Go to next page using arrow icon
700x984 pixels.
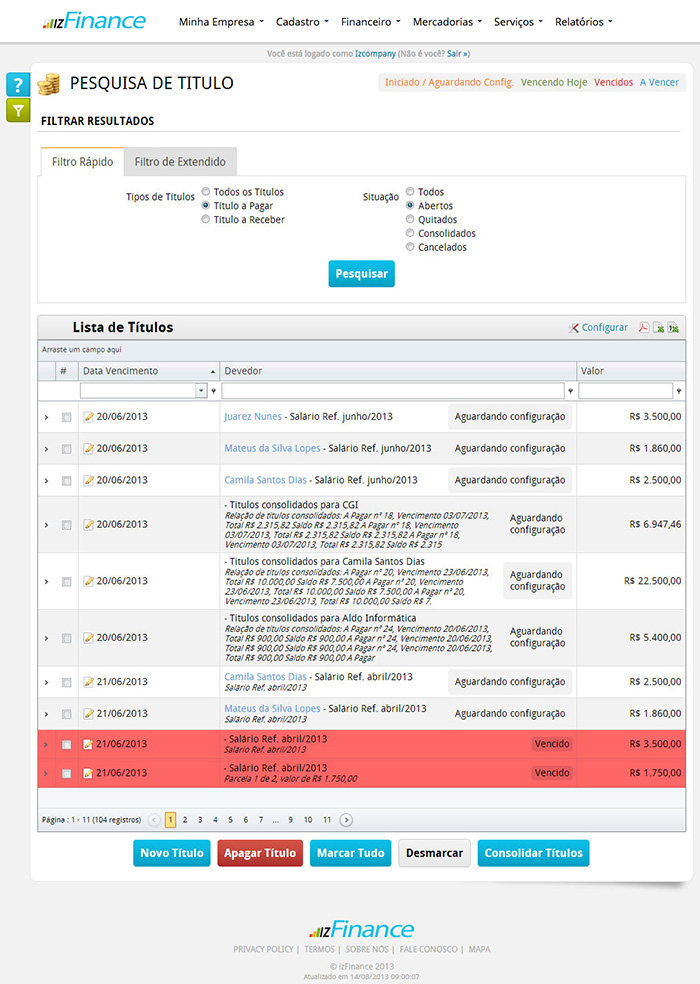[346, 820]
